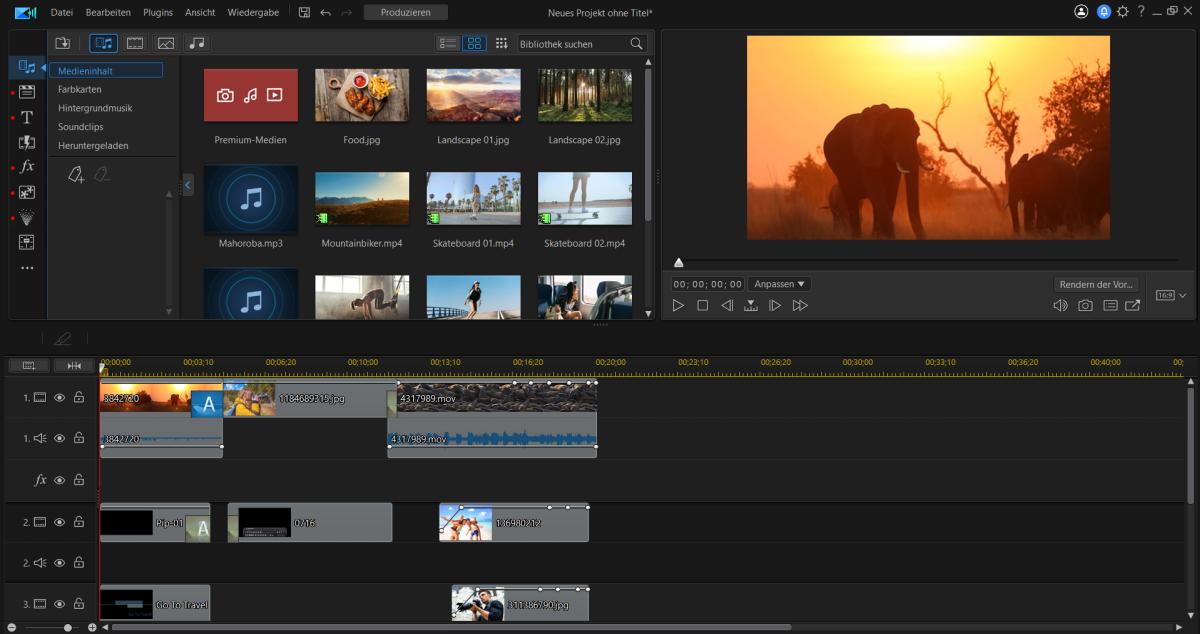1200x634 pixels.
Task: Show only audio files in library
Action: click(x=197, y=43)
